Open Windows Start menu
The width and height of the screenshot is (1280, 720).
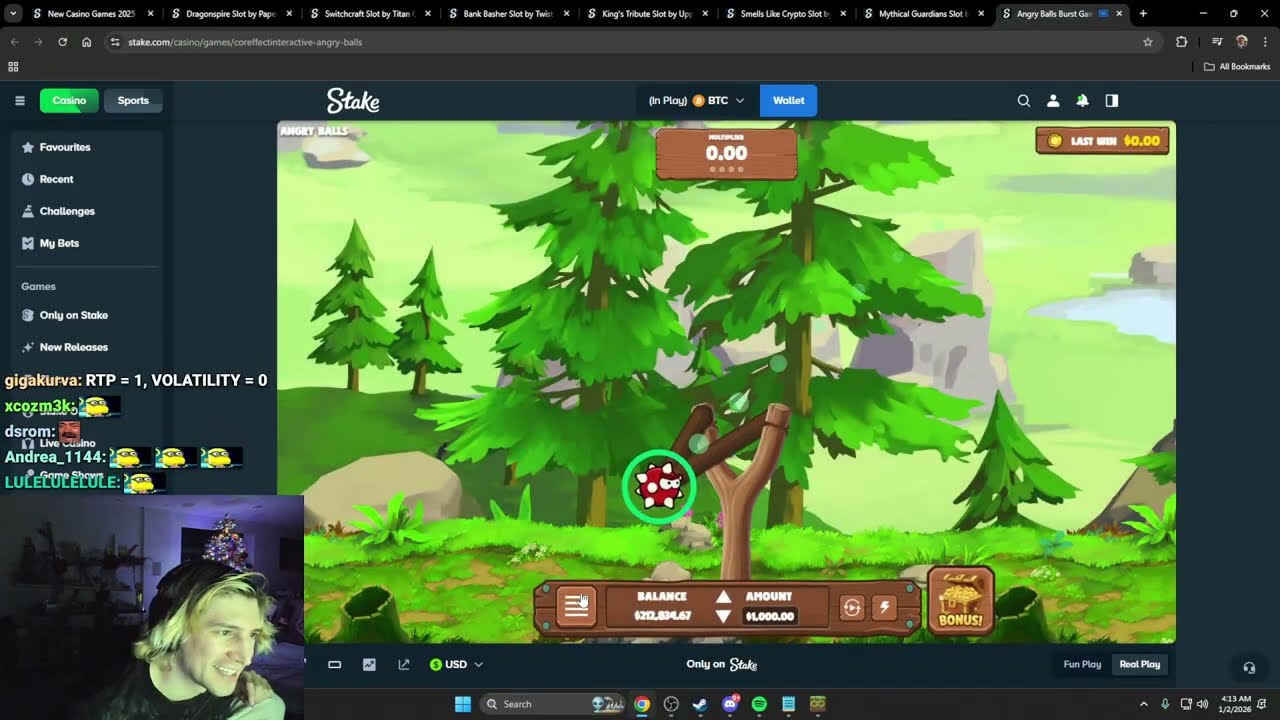[463, 704]
